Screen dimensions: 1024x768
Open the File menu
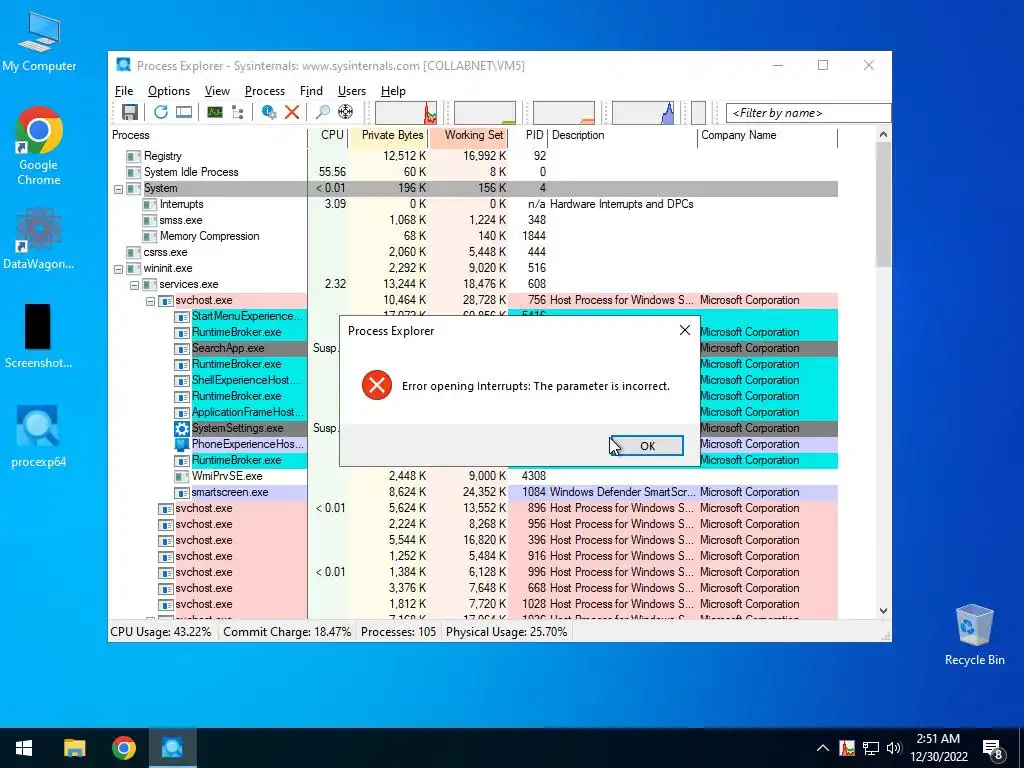123,91
